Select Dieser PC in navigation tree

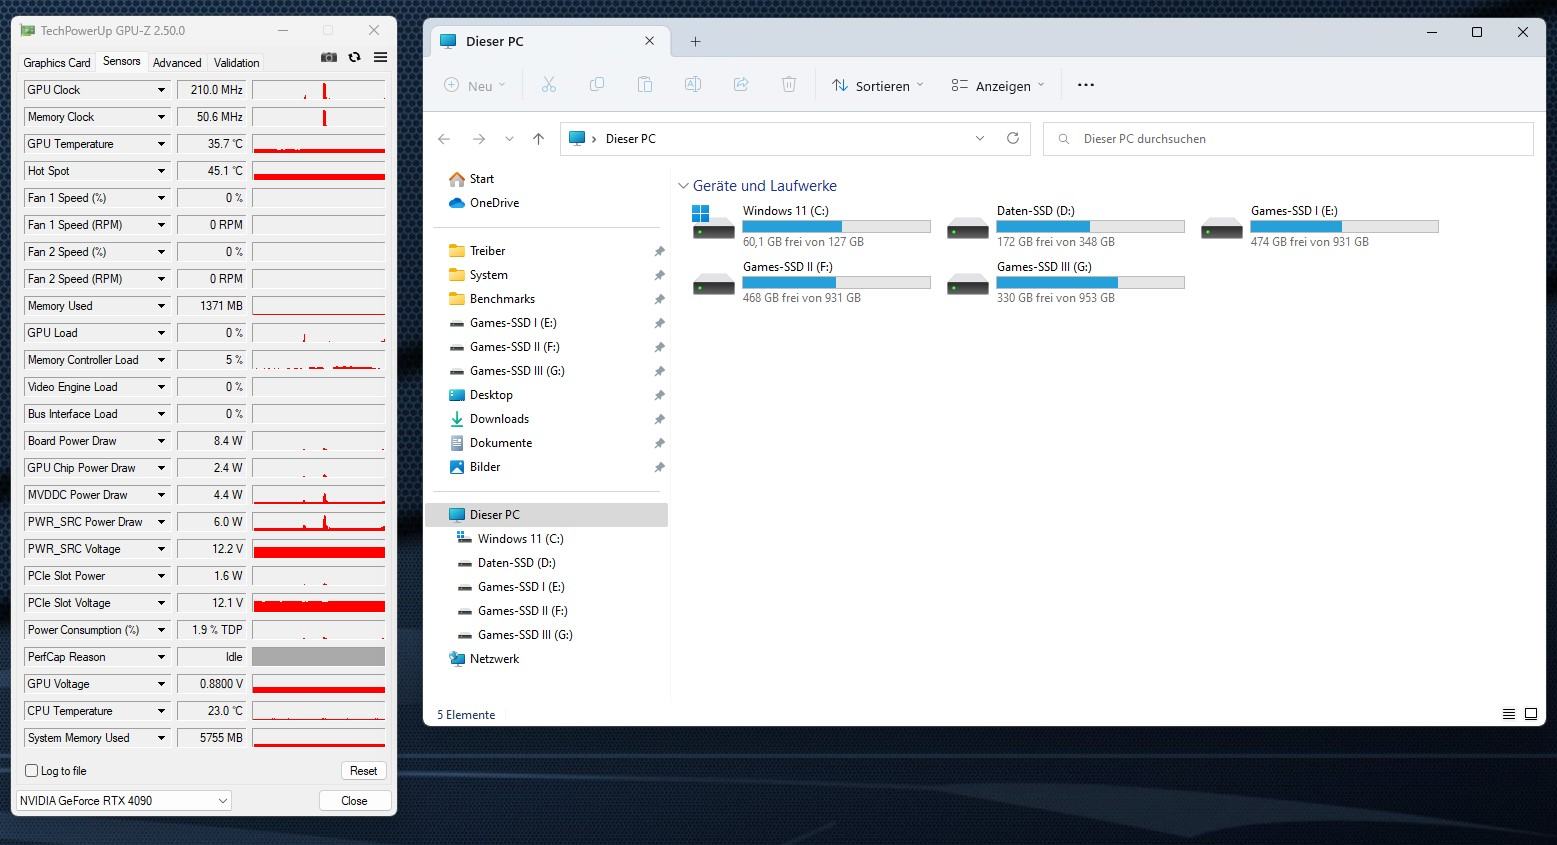tap(546, 515)
